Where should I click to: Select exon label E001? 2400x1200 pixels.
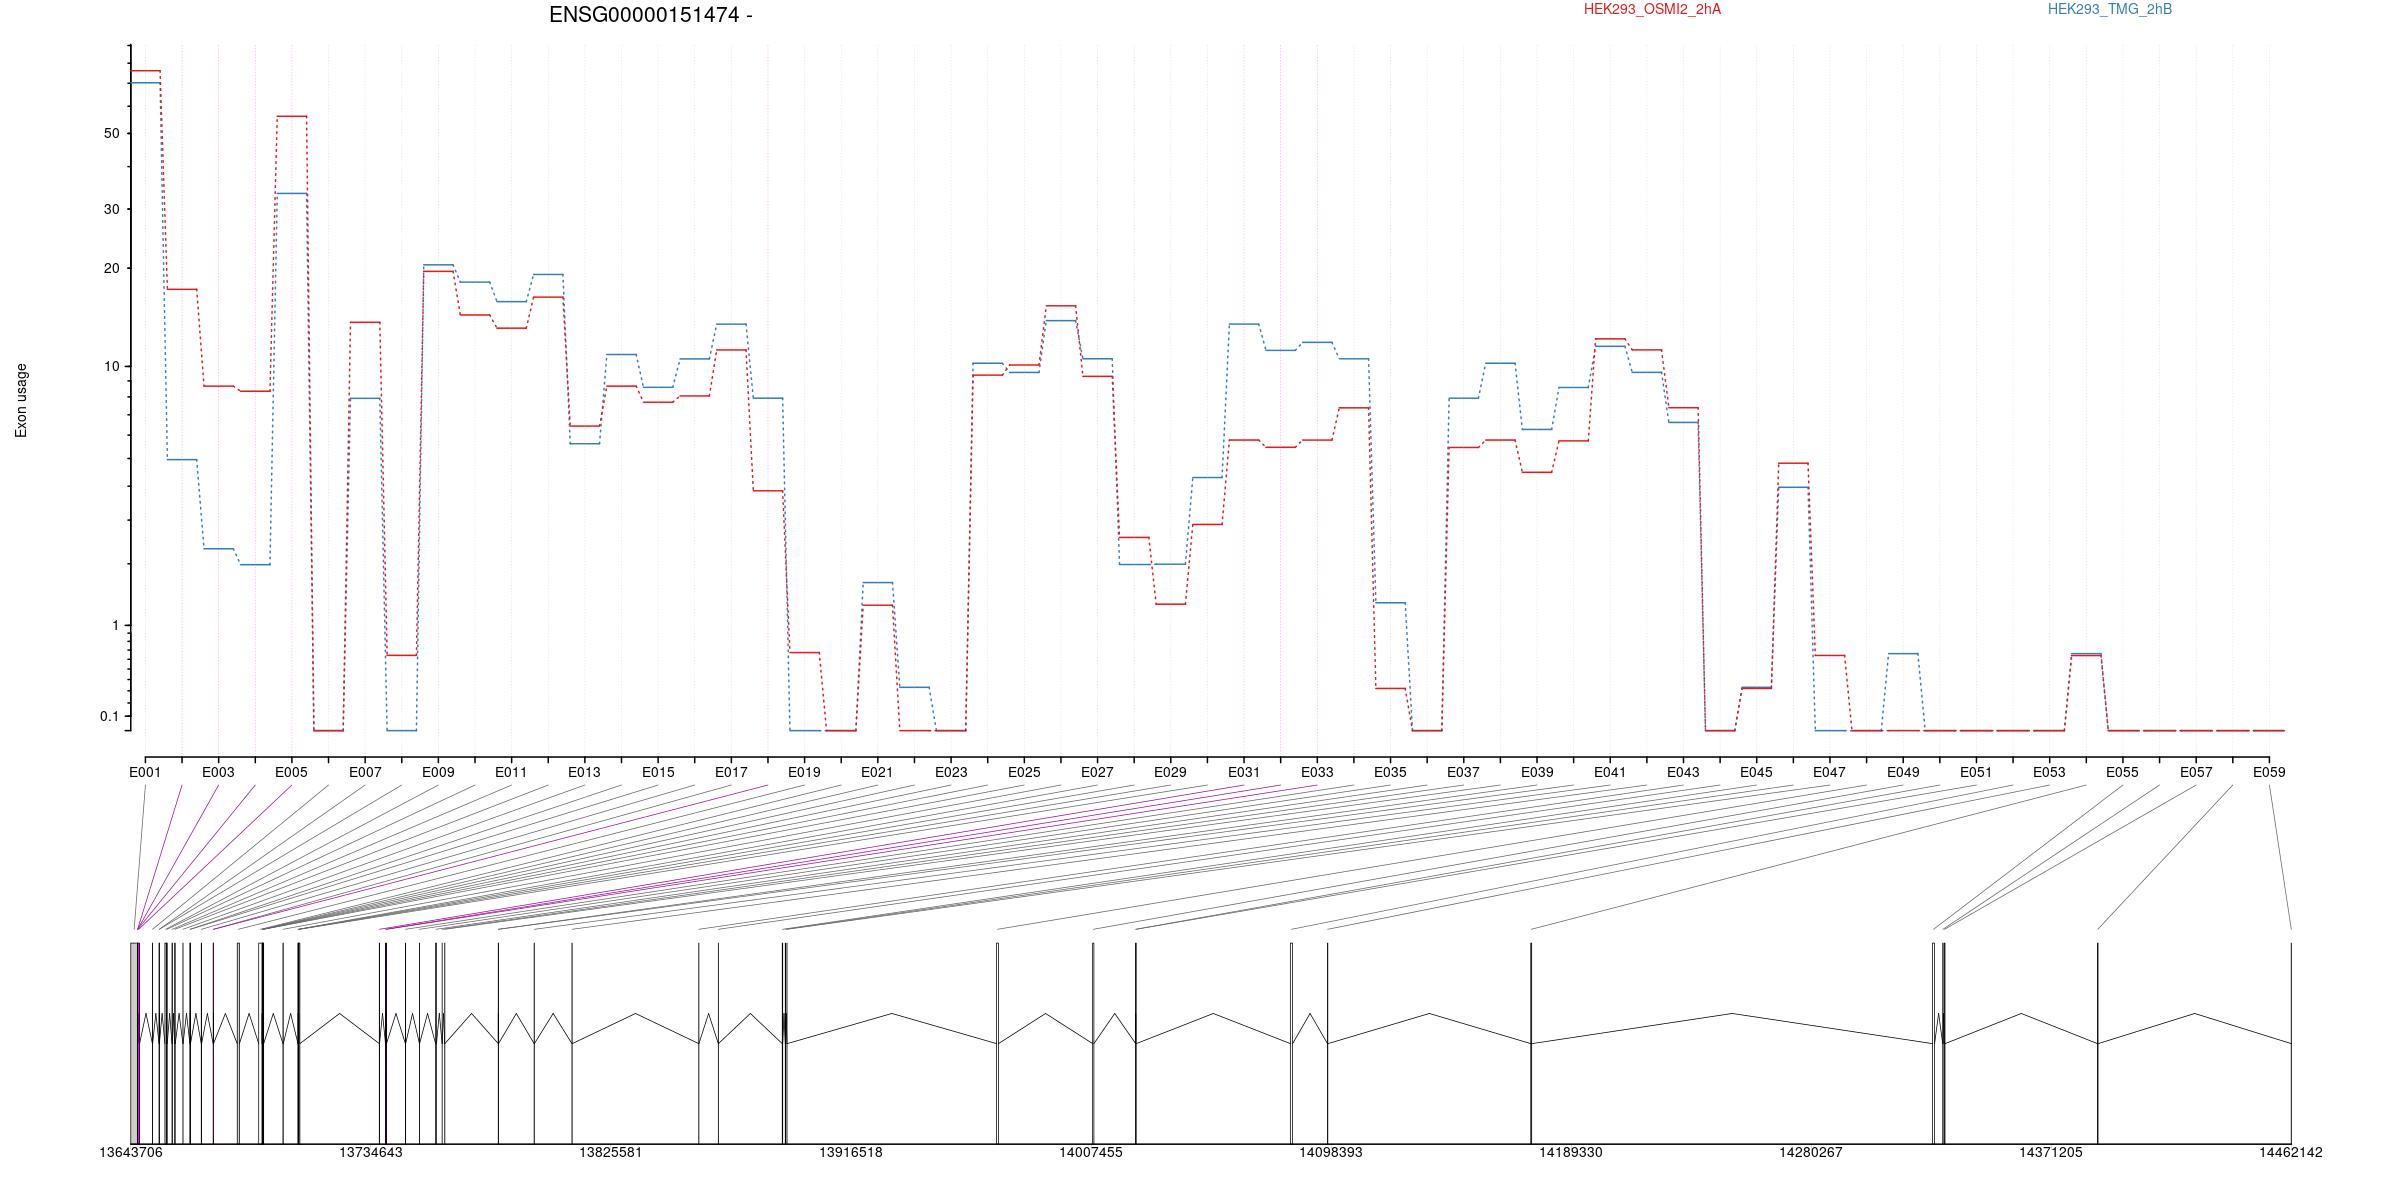coord(145,772)
